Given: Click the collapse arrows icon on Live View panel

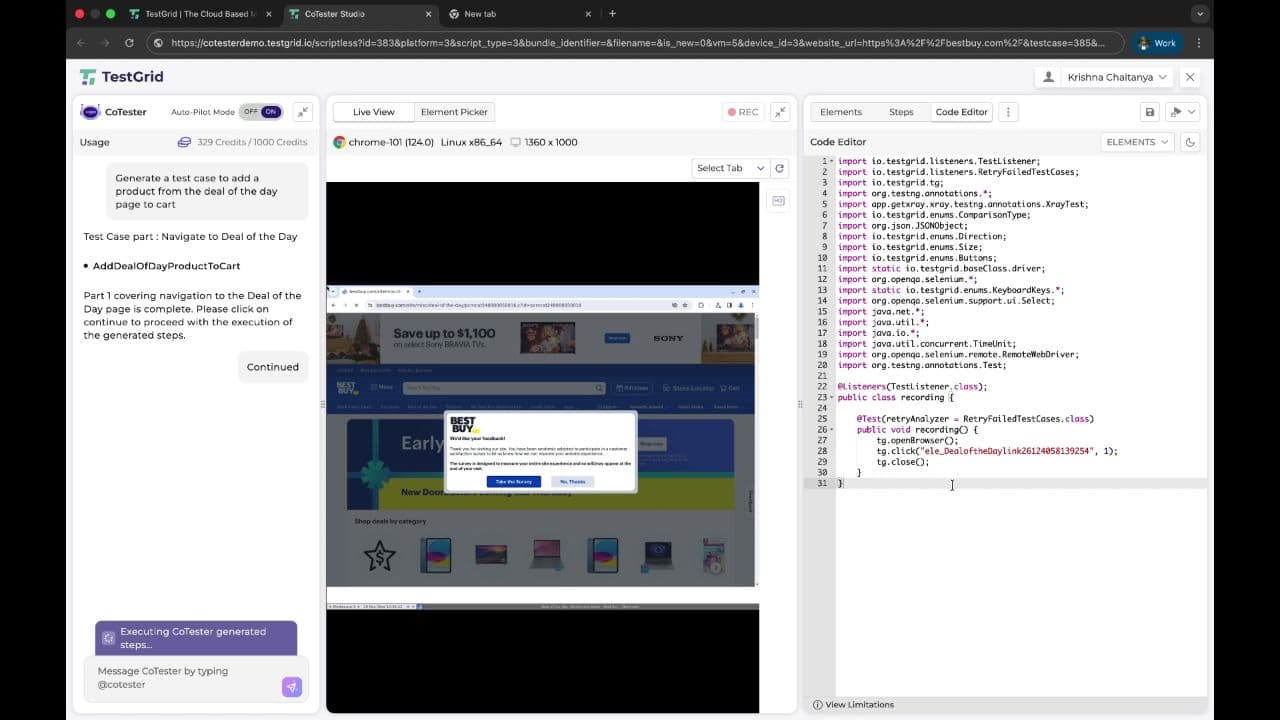Looking at the screenshot, I should coord(781,112).
